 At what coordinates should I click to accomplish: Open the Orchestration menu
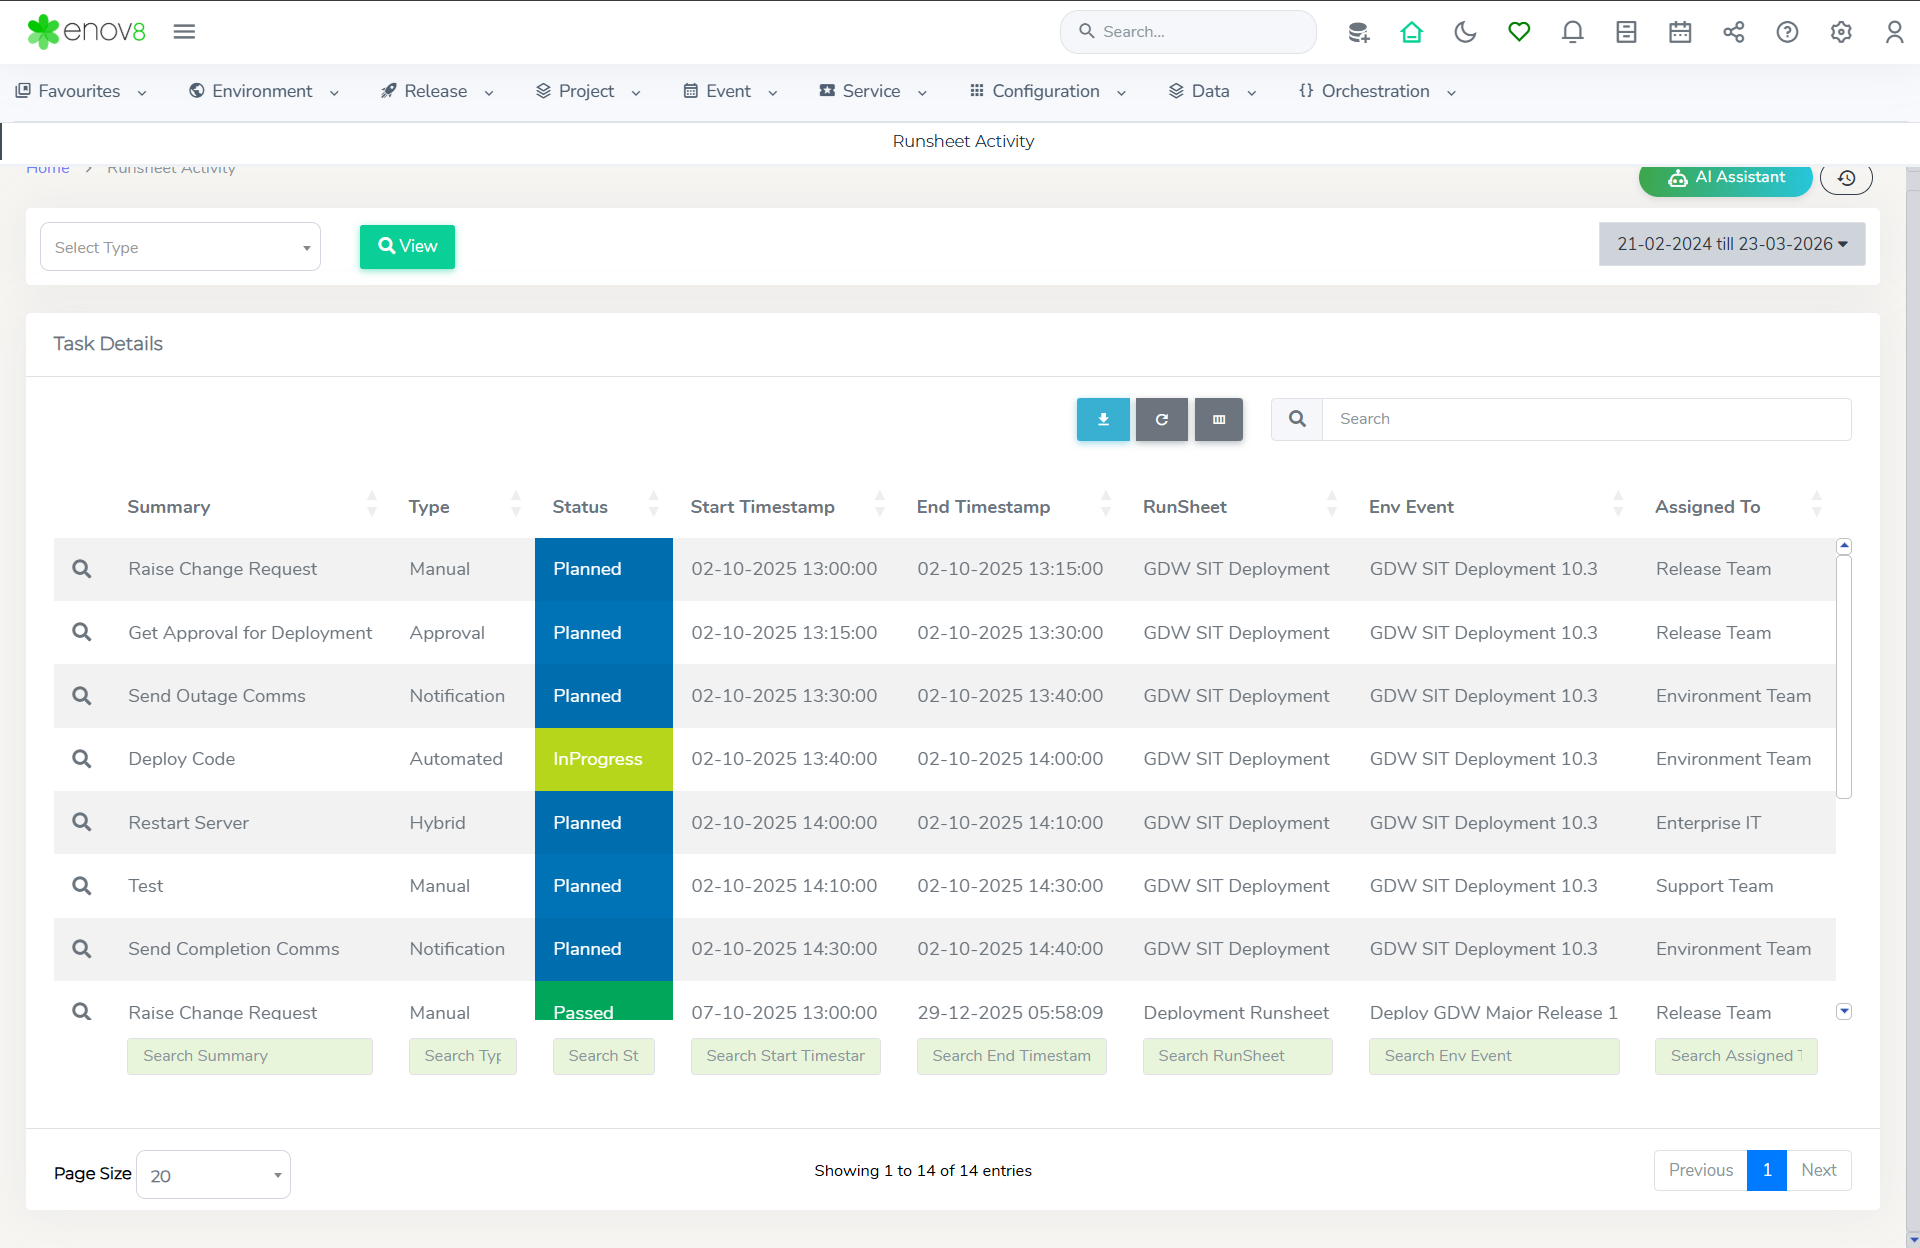point(1376,91)
